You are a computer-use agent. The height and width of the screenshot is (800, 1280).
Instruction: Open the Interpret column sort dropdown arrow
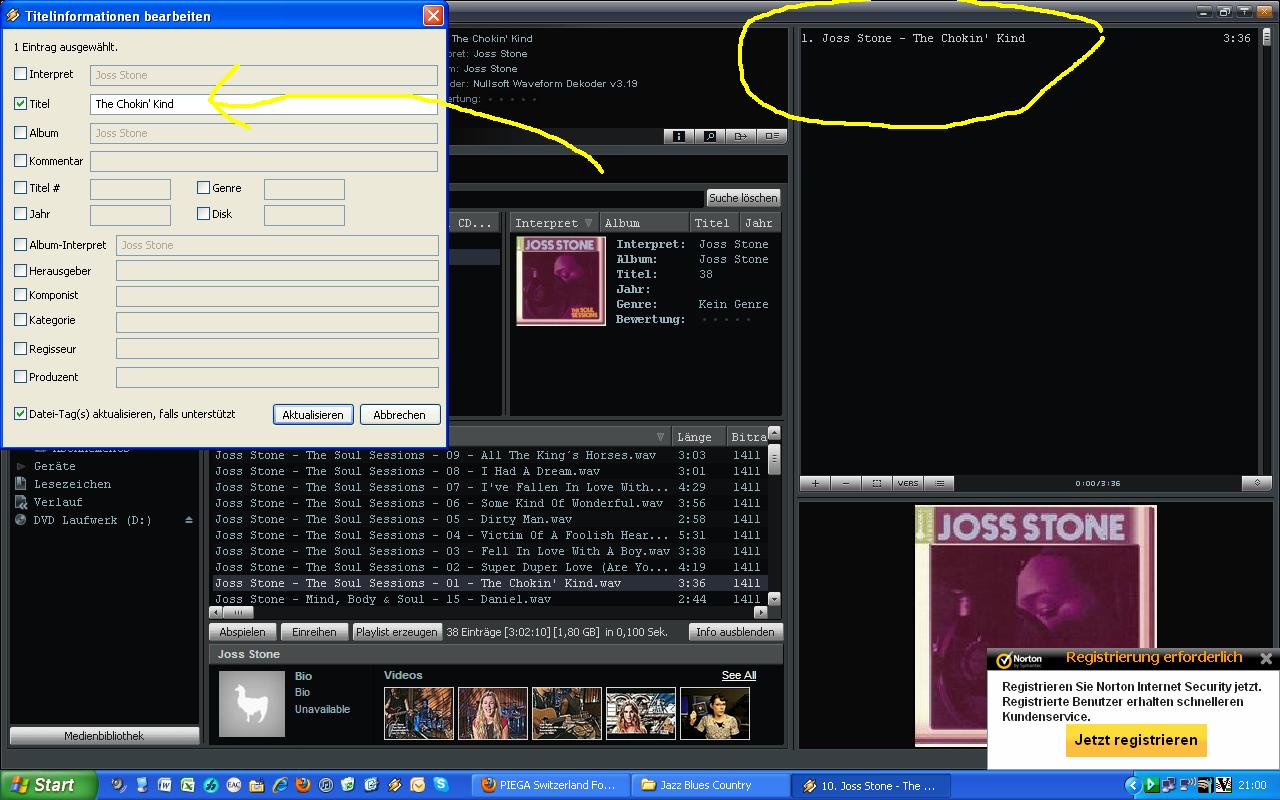[x=588, y=223]
